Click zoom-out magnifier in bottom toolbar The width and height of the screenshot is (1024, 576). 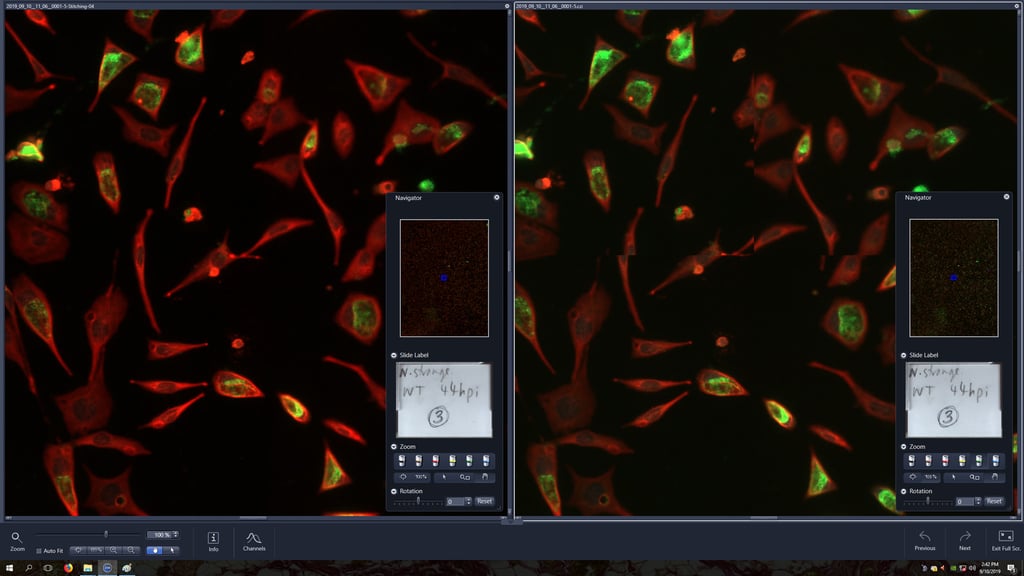tap(131, 550)
